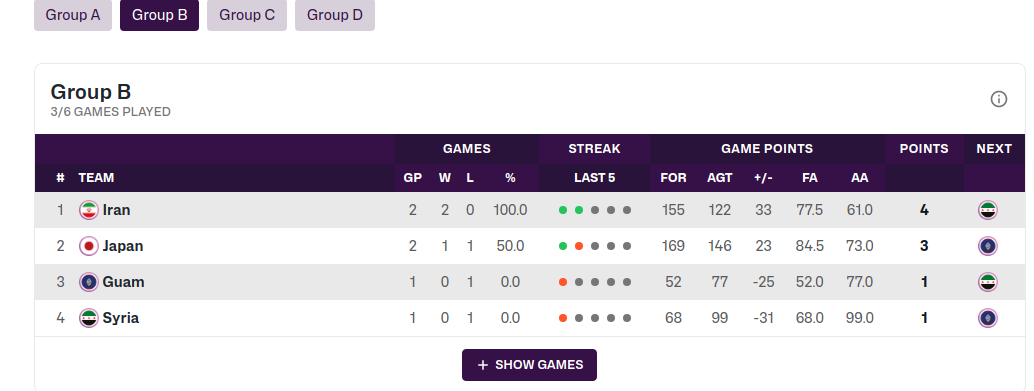
Task: Open Iran's next opponent flag icon
Action: point(987,210)
